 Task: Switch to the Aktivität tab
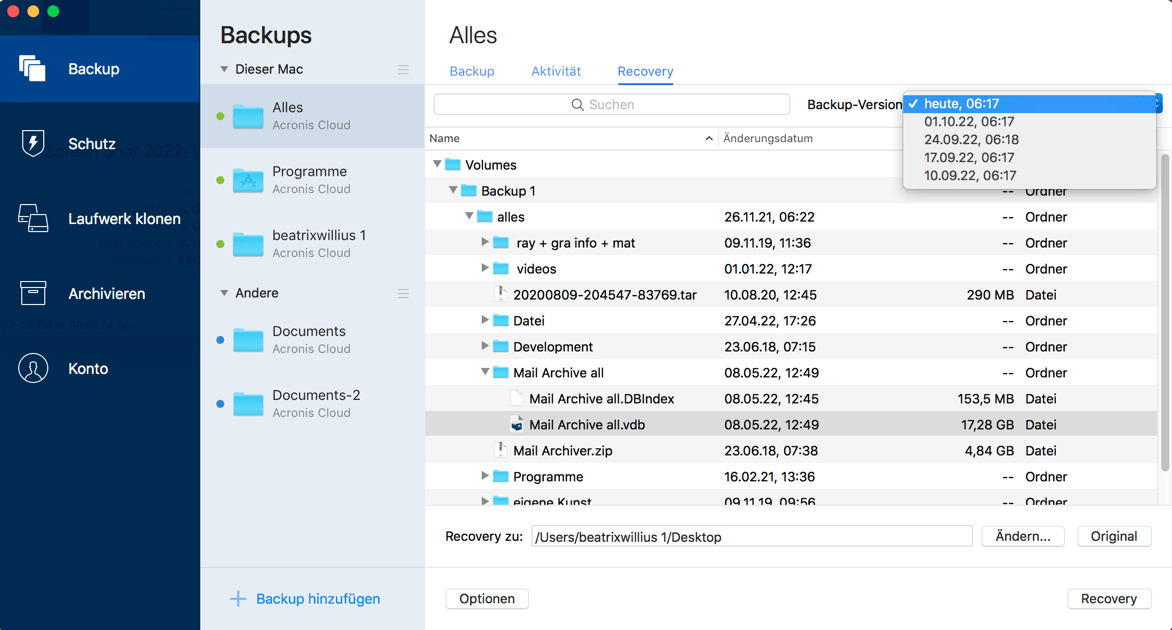point(556,72)
